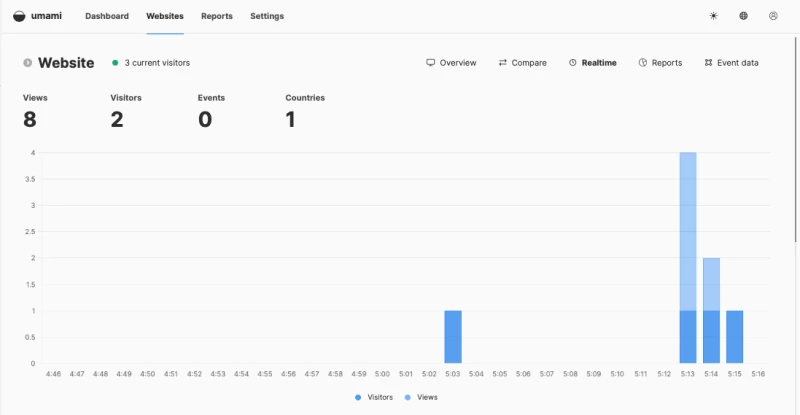Click the Compare arrows icon
This screenshot has width=800, height=415.
point(503,63)
